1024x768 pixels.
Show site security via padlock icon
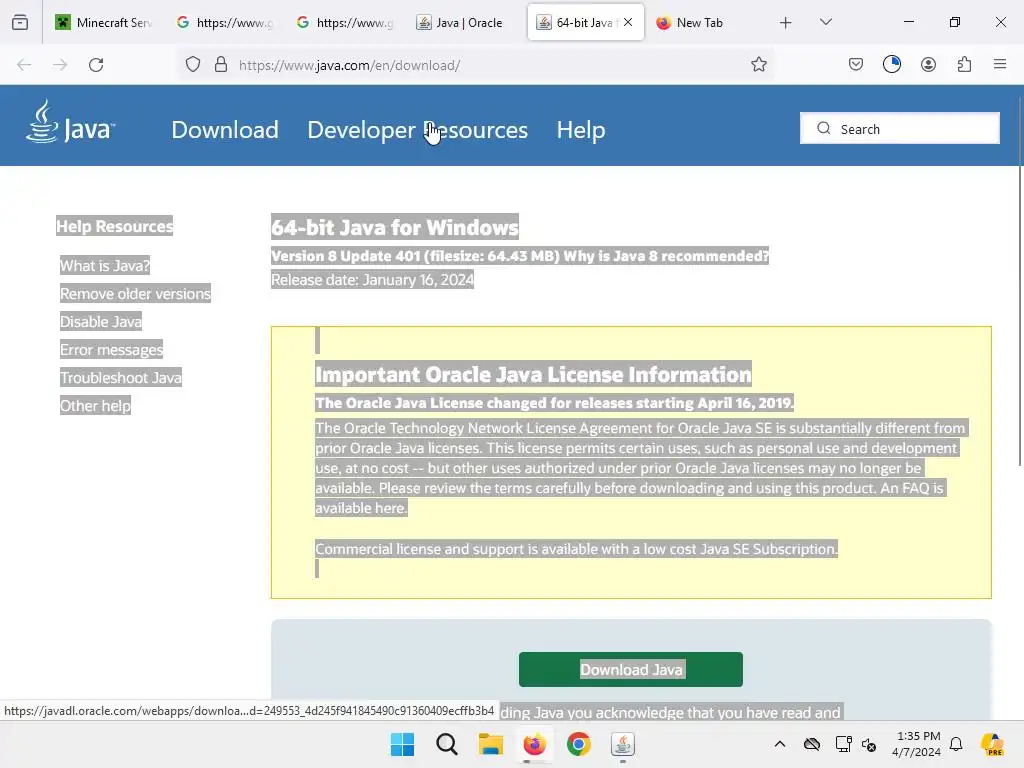[221, 65]
